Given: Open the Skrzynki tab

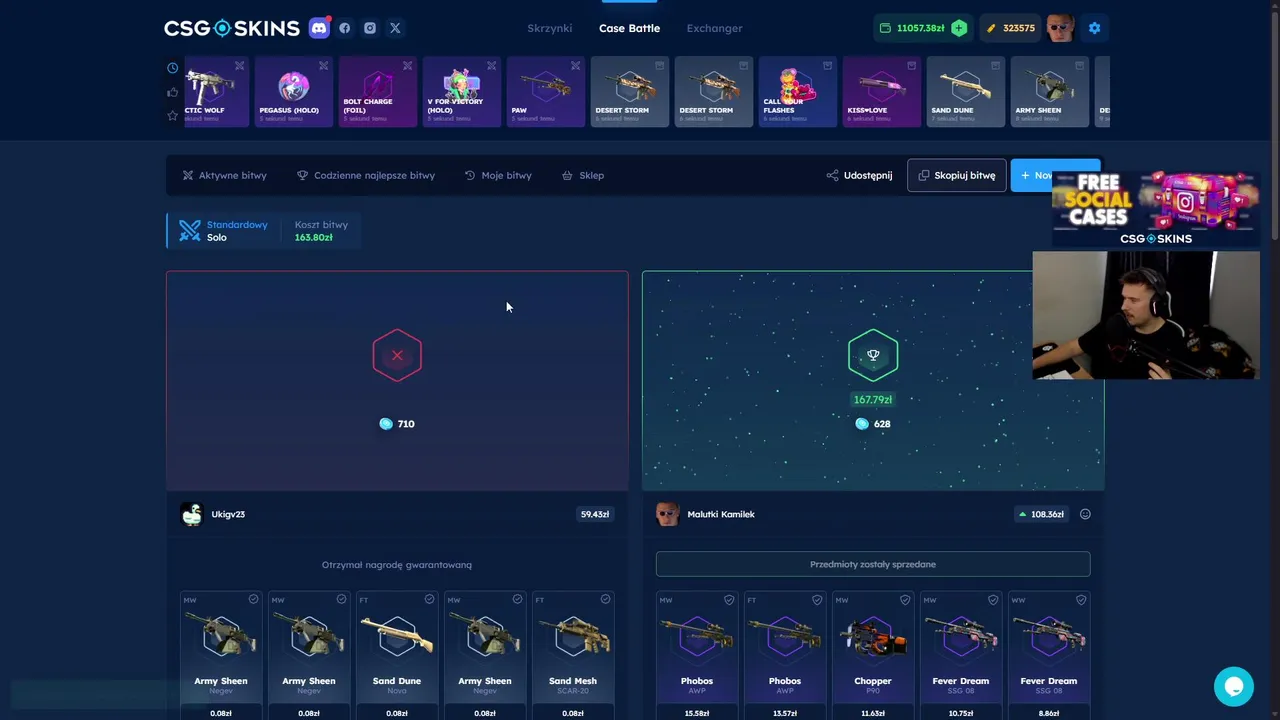Looking at the screenshot, I should (x=550, y=28).
